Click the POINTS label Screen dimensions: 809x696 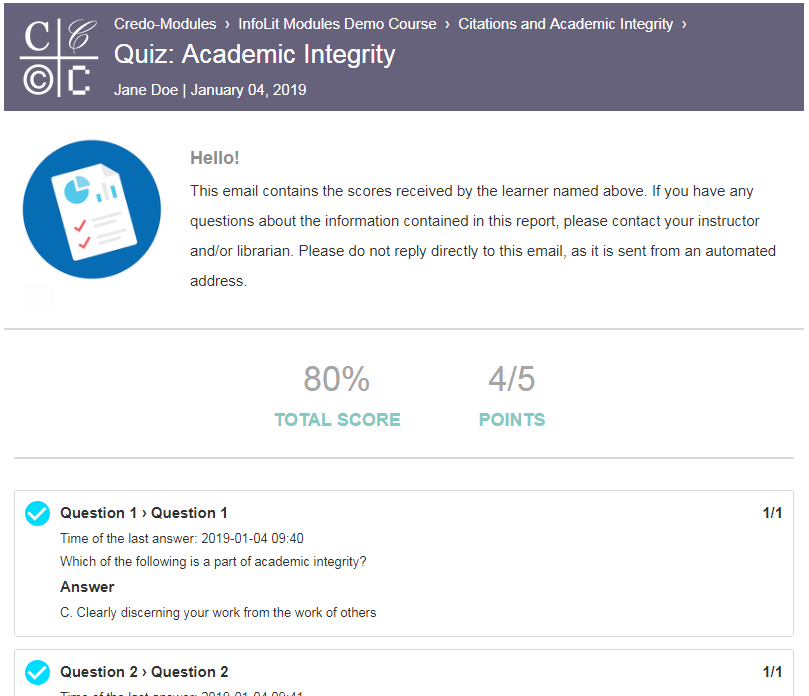tap(512, 419)
